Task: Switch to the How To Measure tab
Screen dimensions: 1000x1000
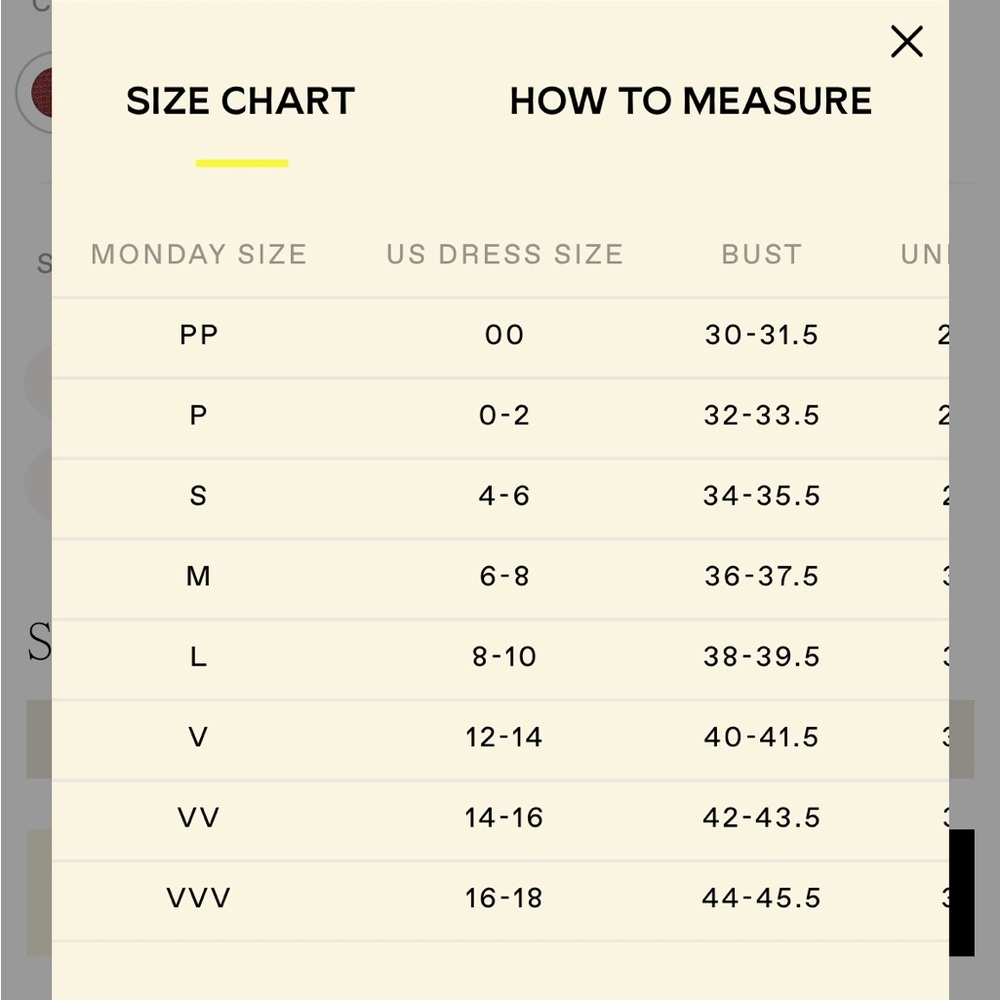Action: 691,101
